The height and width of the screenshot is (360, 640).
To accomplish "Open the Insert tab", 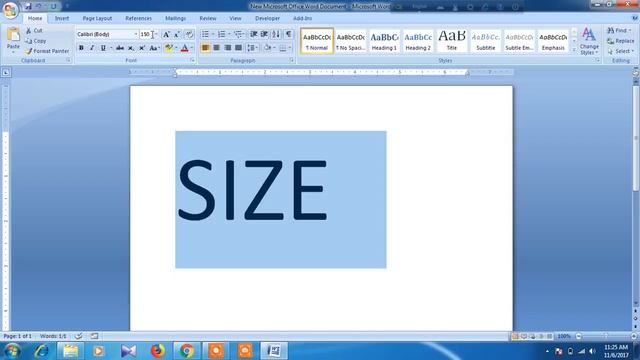I will coord(62,18).
